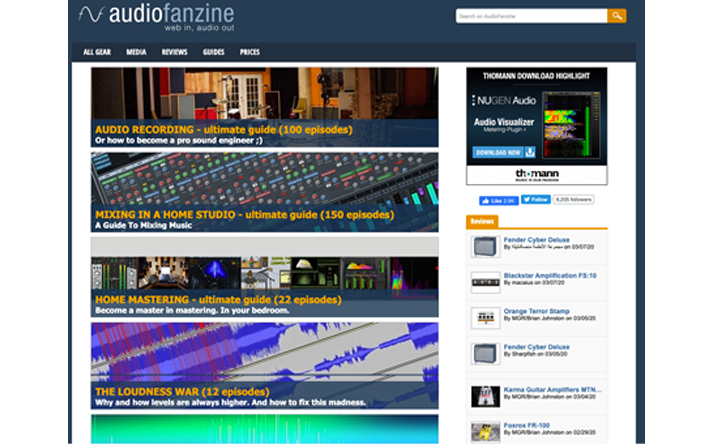
Task: Click the Facebook Like button
Action: coord(499,201)
